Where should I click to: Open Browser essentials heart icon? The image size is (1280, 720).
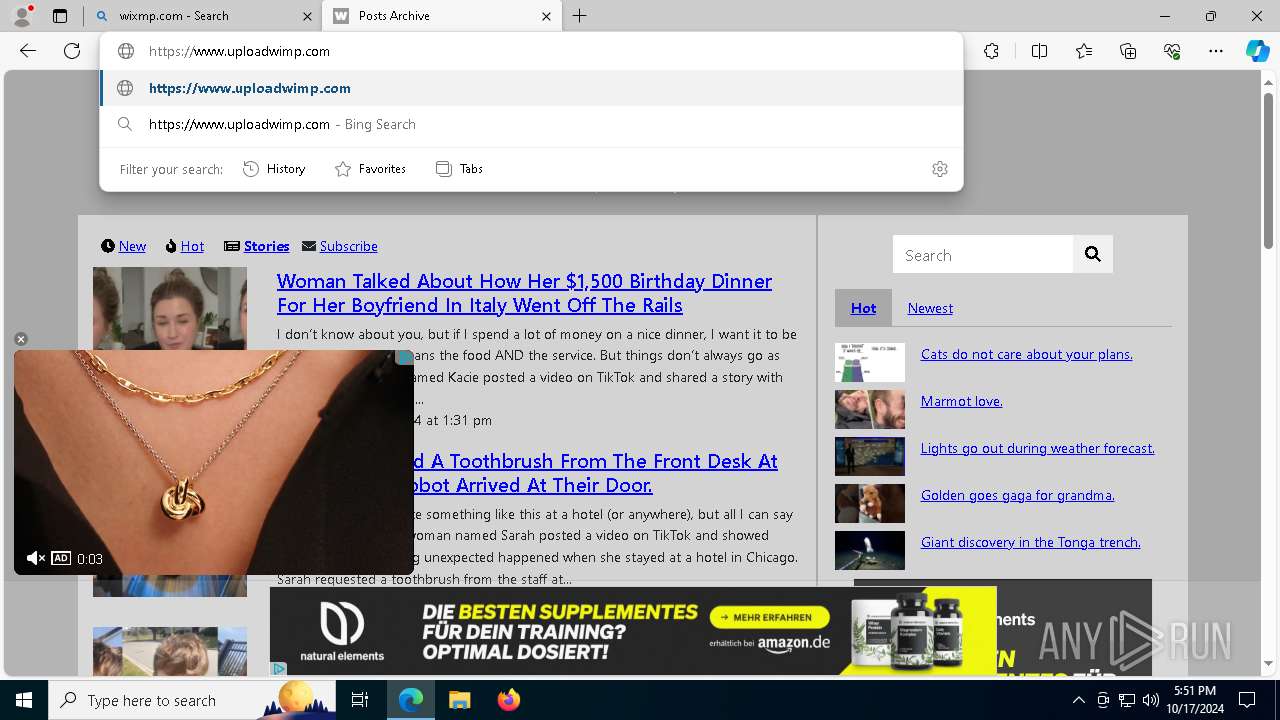tap(1172, 51)
